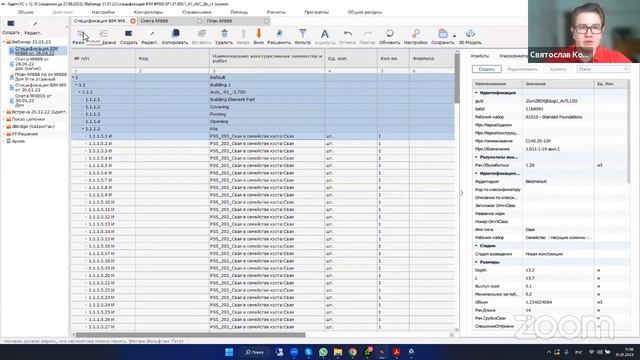Click the Создать icon in main toolbar
This screenshot has height=360, width=640.
(129, 33)
